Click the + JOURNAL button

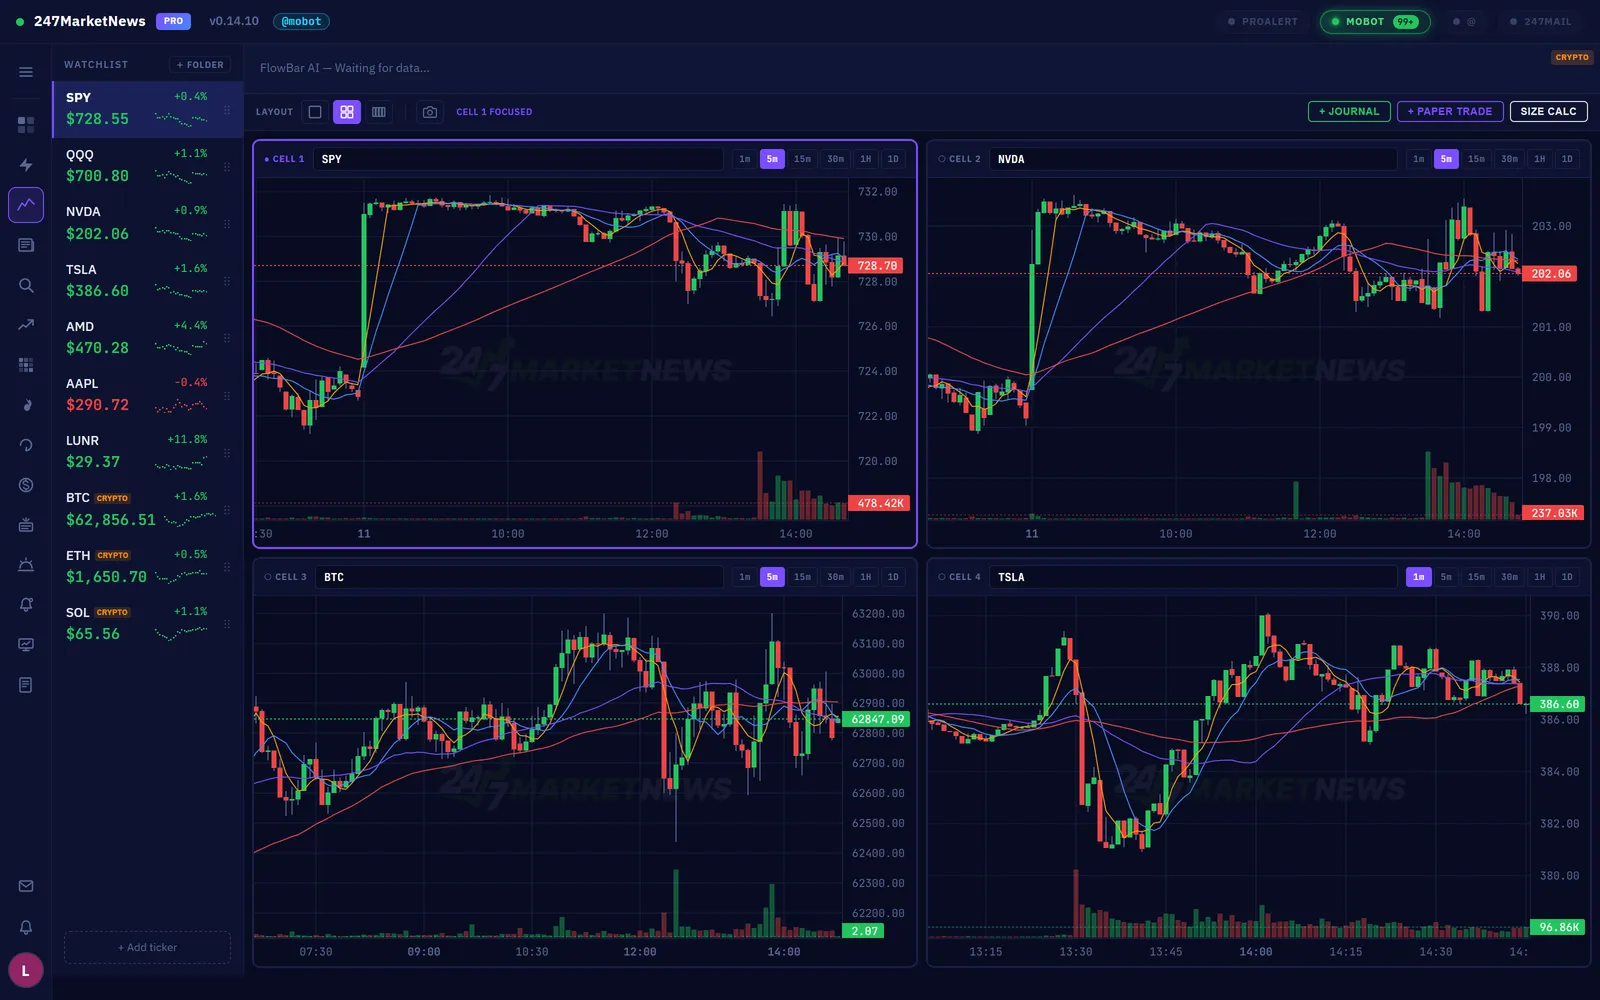(x=1349, y=111)
